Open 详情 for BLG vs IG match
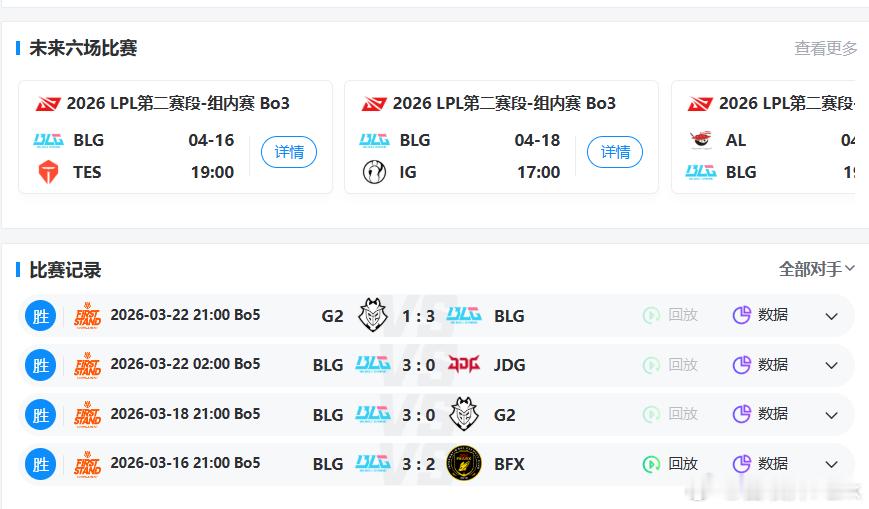The image size is (869, 509). pyautogui.click(x=615, y=152)
